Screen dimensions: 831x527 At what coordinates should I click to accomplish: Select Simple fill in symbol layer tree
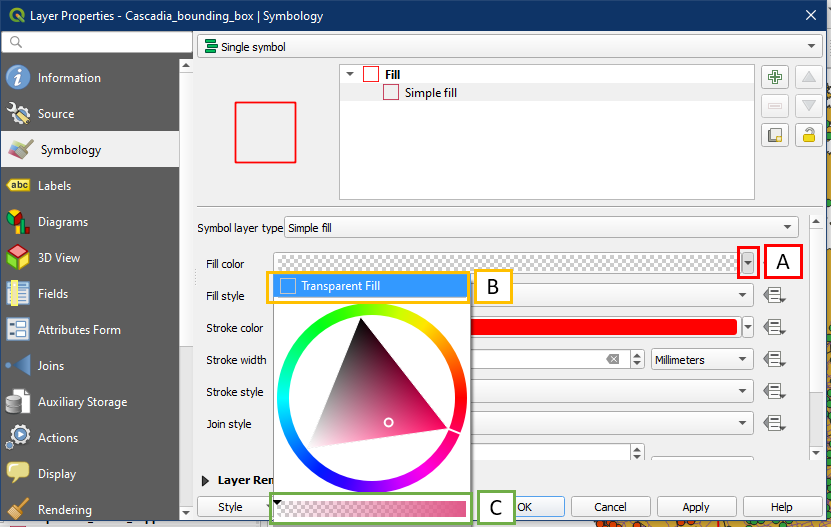tap(430, 93)
